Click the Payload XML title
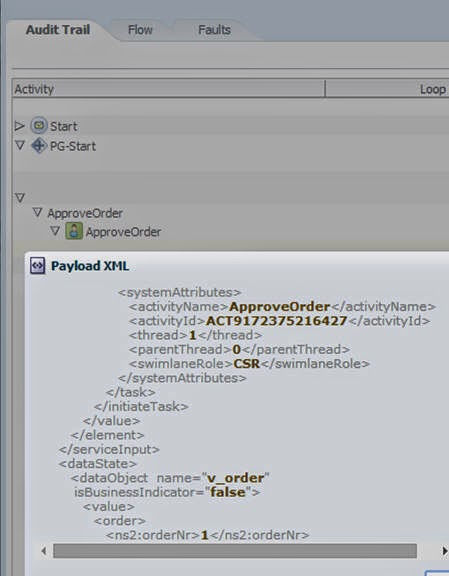The width and height of the screenshot is (449, 576). [90, 266]
